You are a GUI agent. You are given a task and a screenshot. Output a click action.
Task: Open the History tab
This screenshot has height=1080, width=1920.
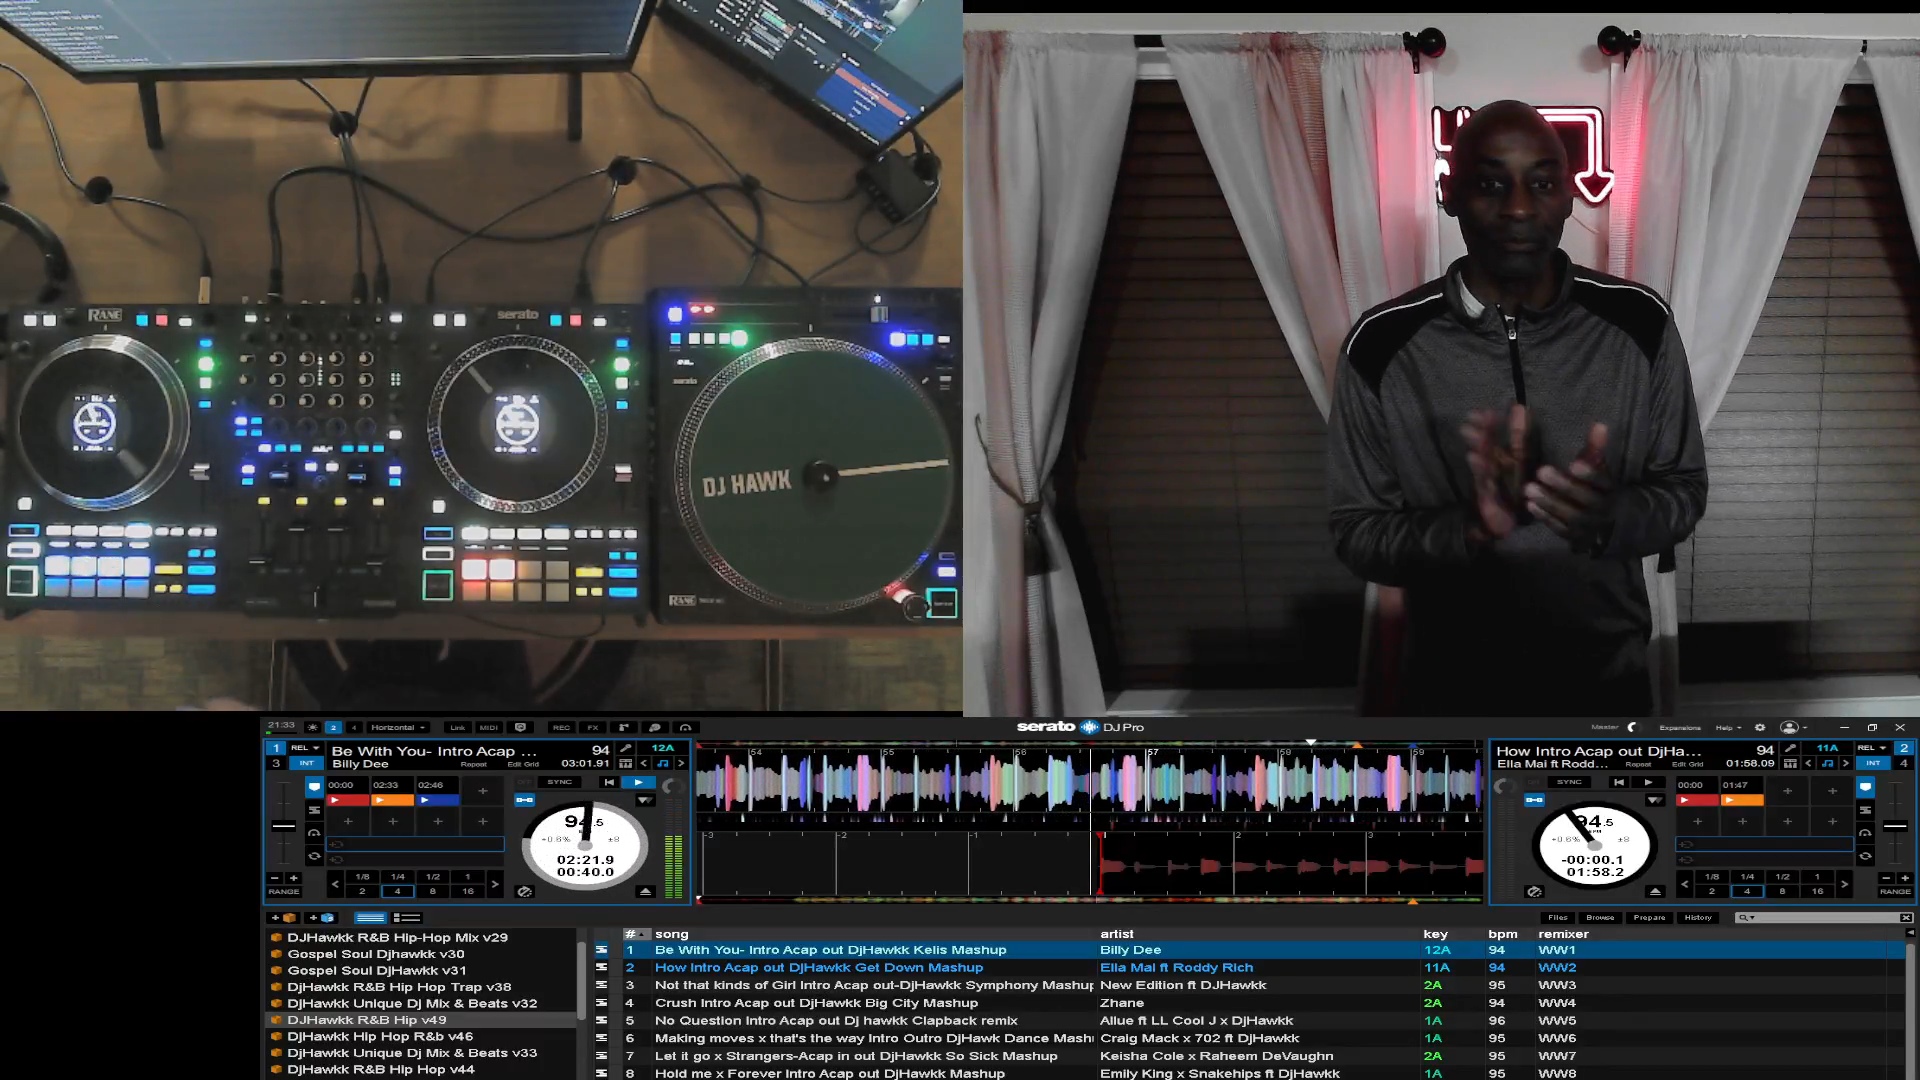1697,918
